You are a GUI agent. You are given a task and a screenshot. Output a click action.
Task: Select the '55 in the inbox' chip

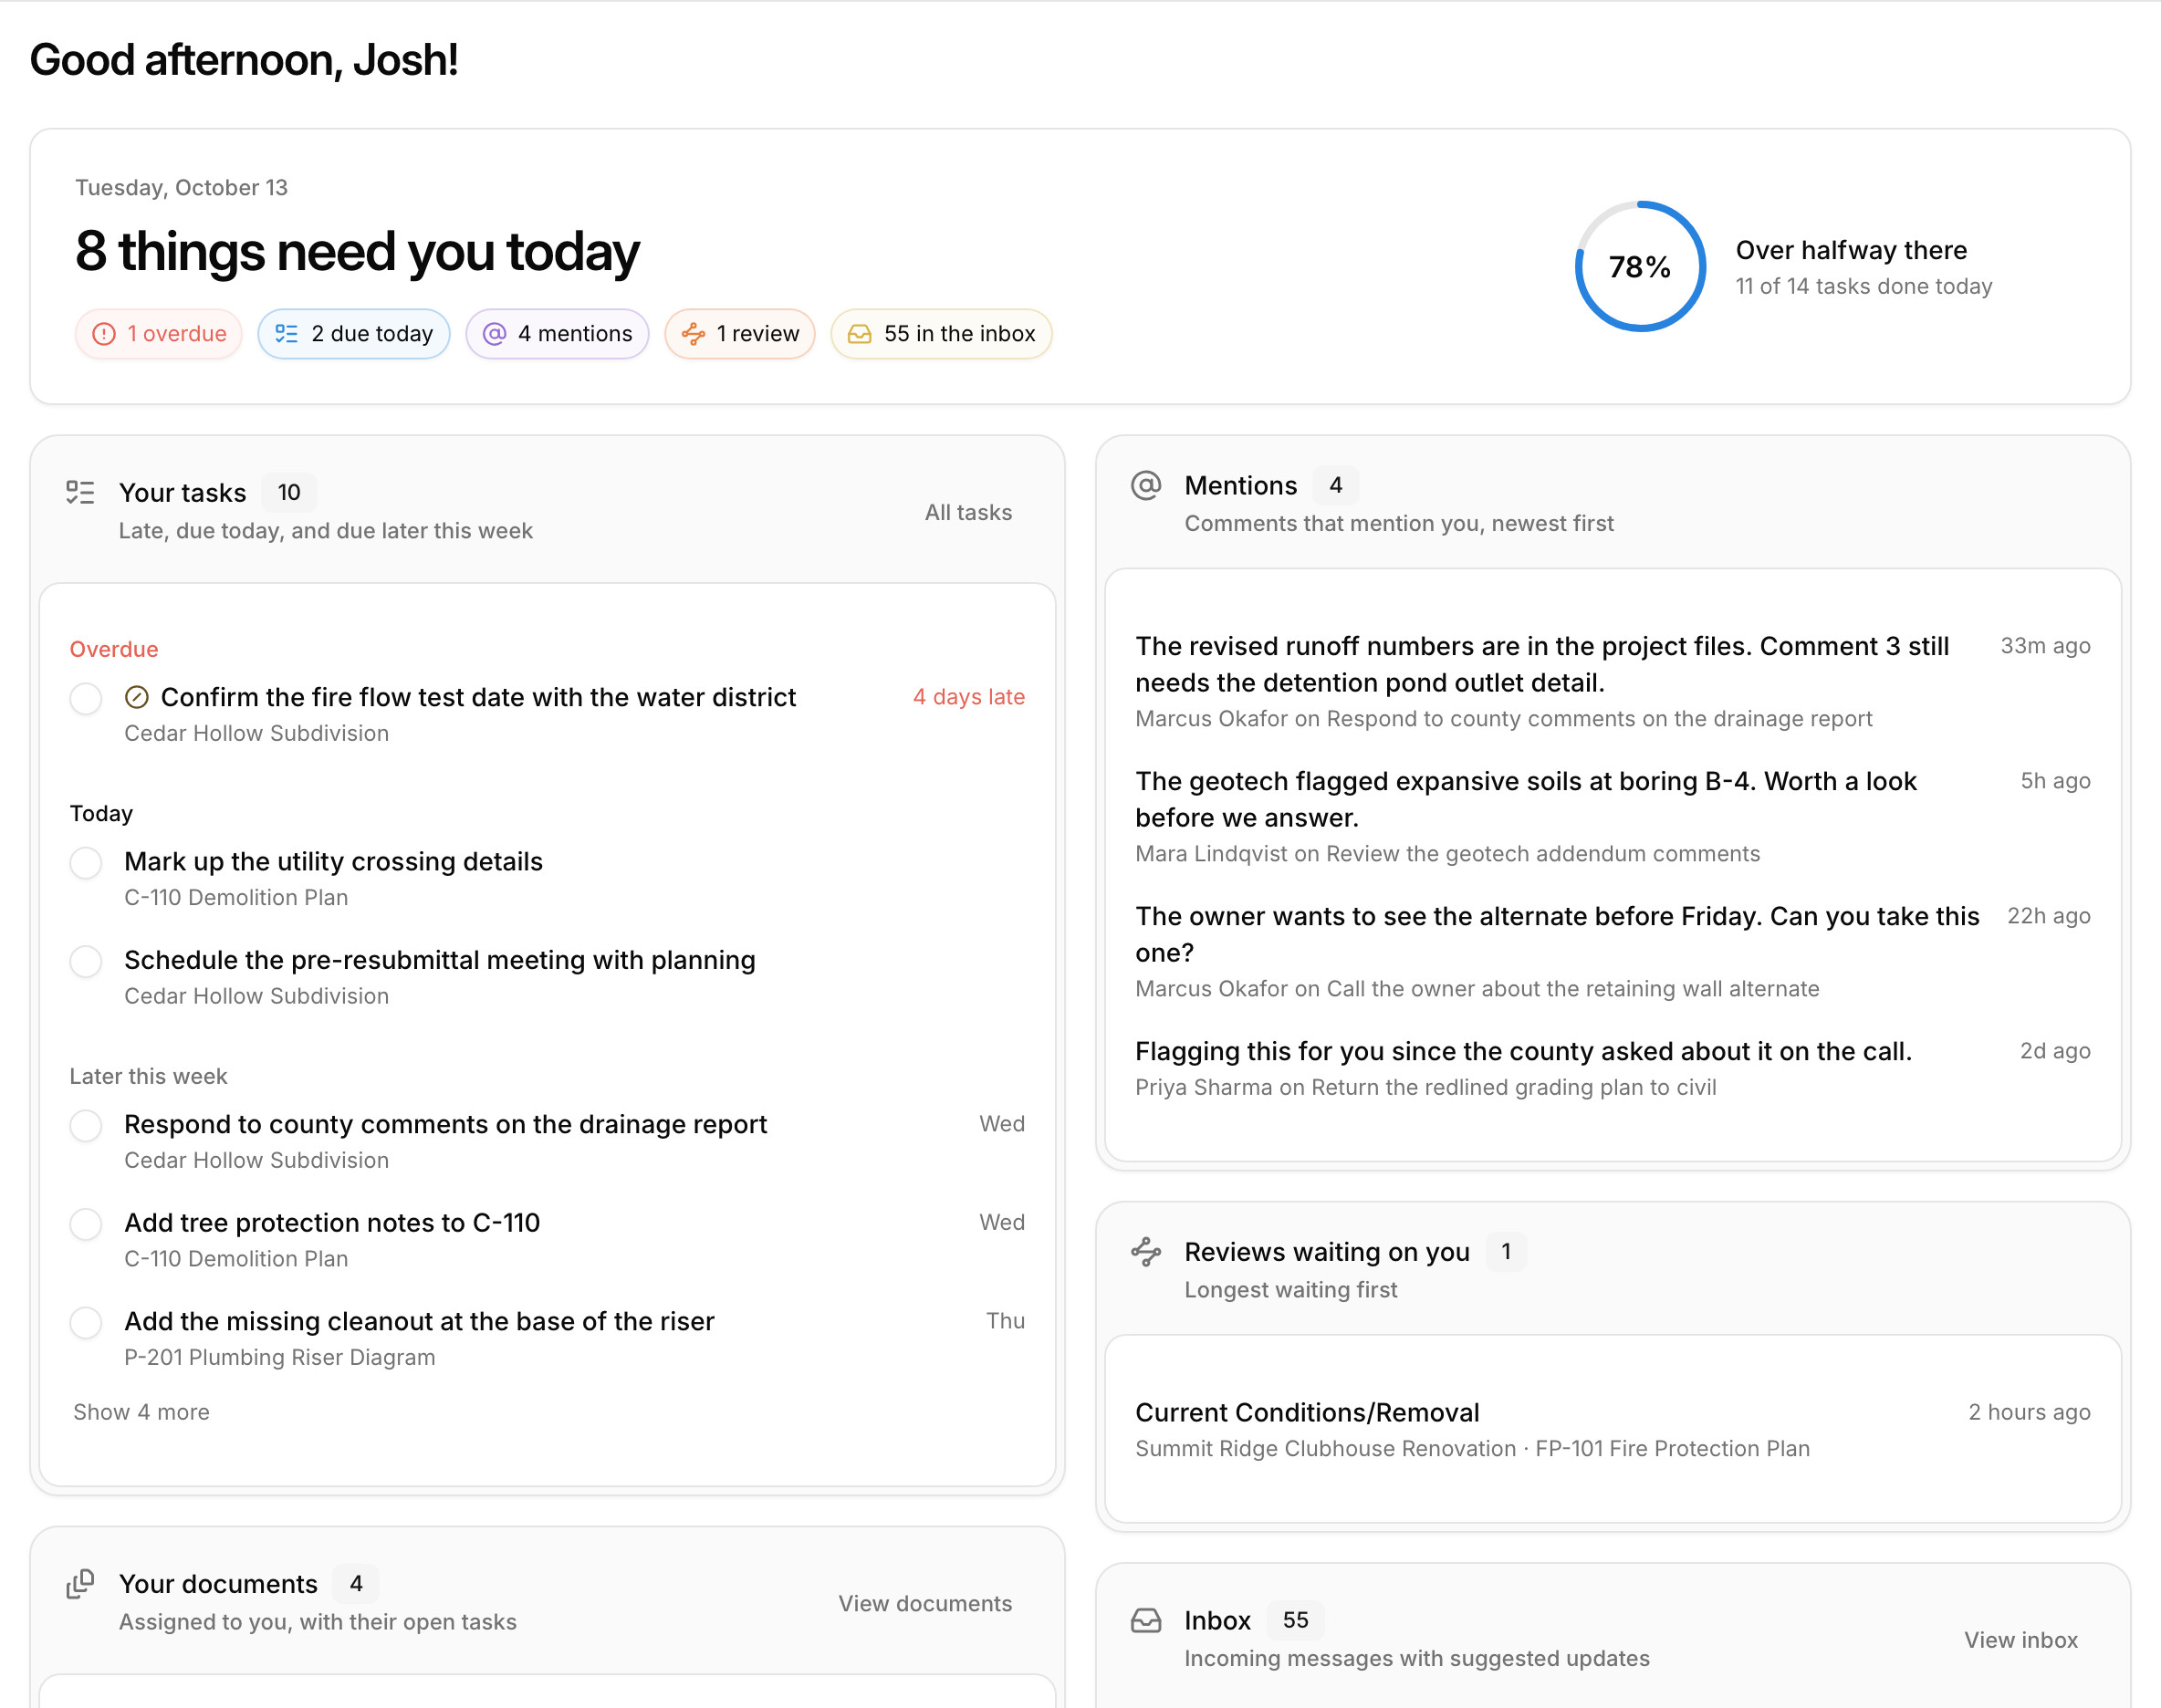[x=941, y=334]
